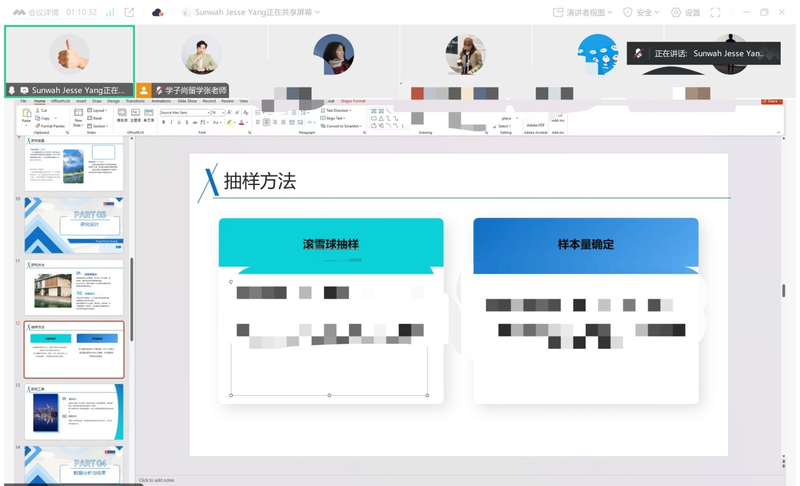Toggle Italic formatting
Viewport: 800px width, 486px height.
click(x=171, y=122)
